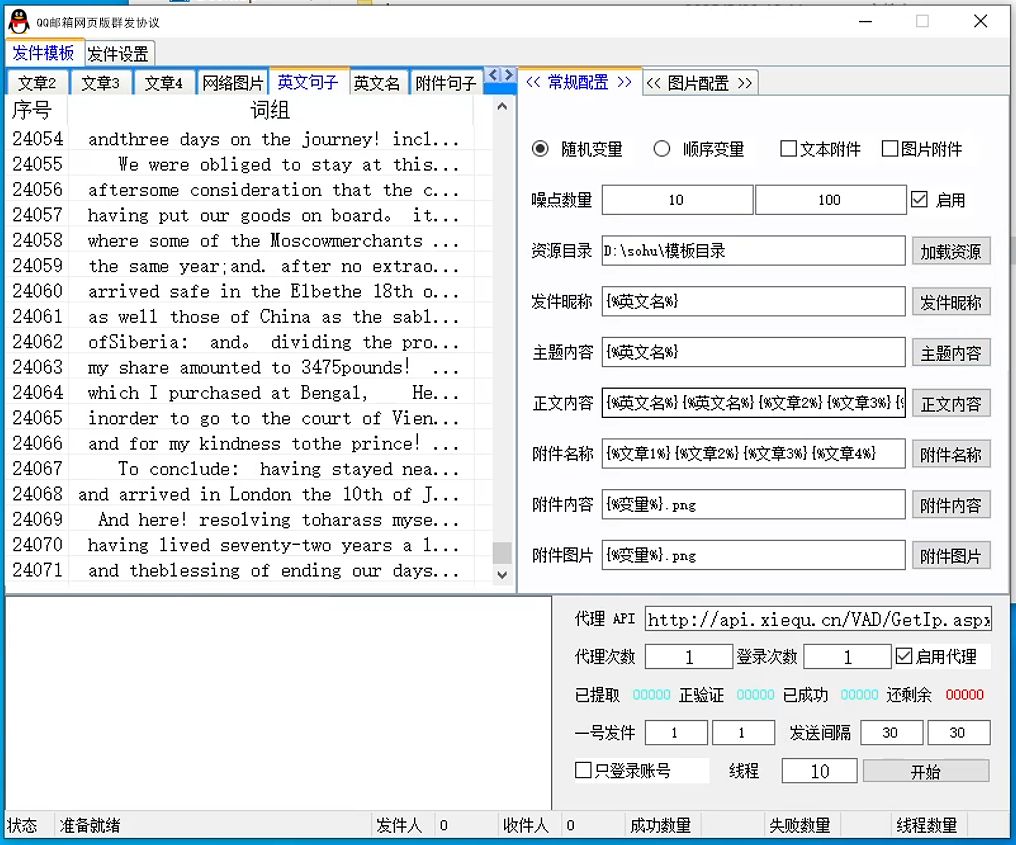This screenshot has height=845, width=1016.
Task: Click the phrase list scroll-down arrow
Action: [x=503, y=575]
